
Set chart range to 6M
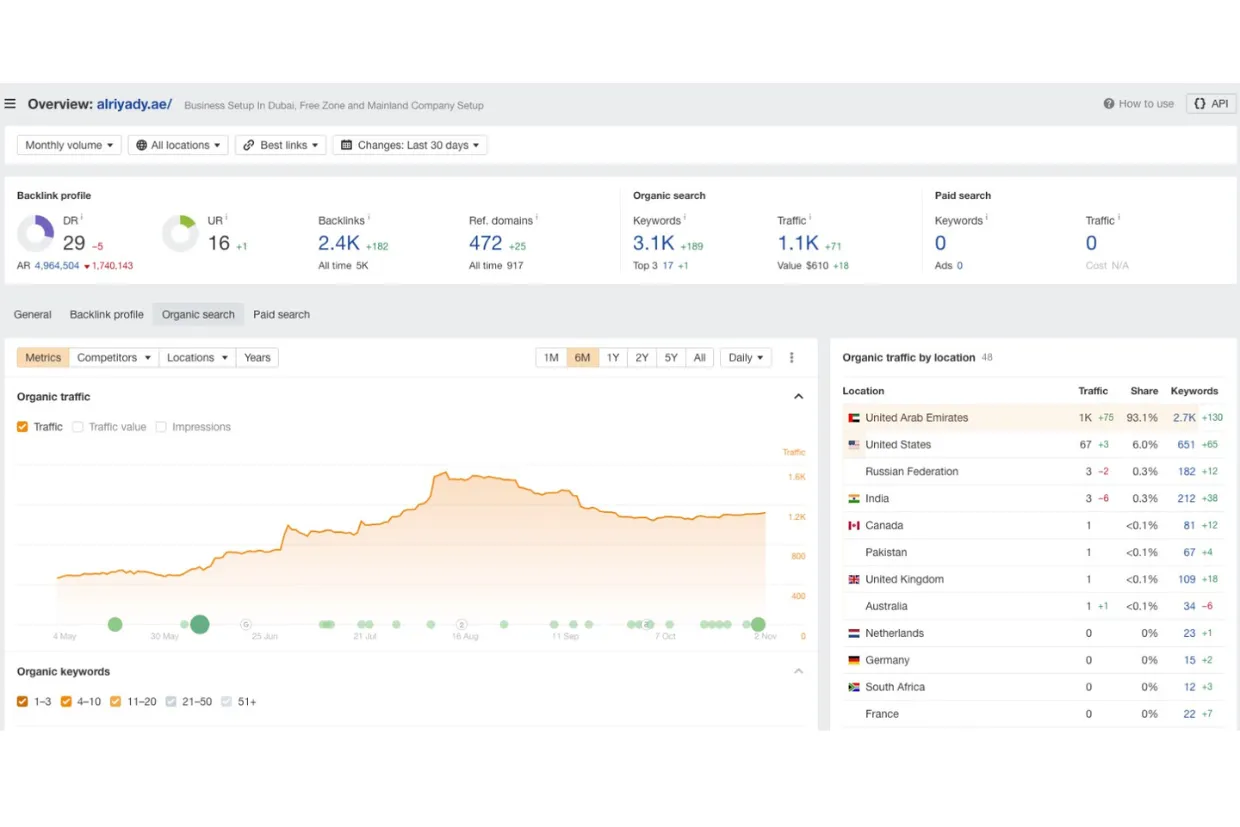pyautogui.click(x=582, y=358)
